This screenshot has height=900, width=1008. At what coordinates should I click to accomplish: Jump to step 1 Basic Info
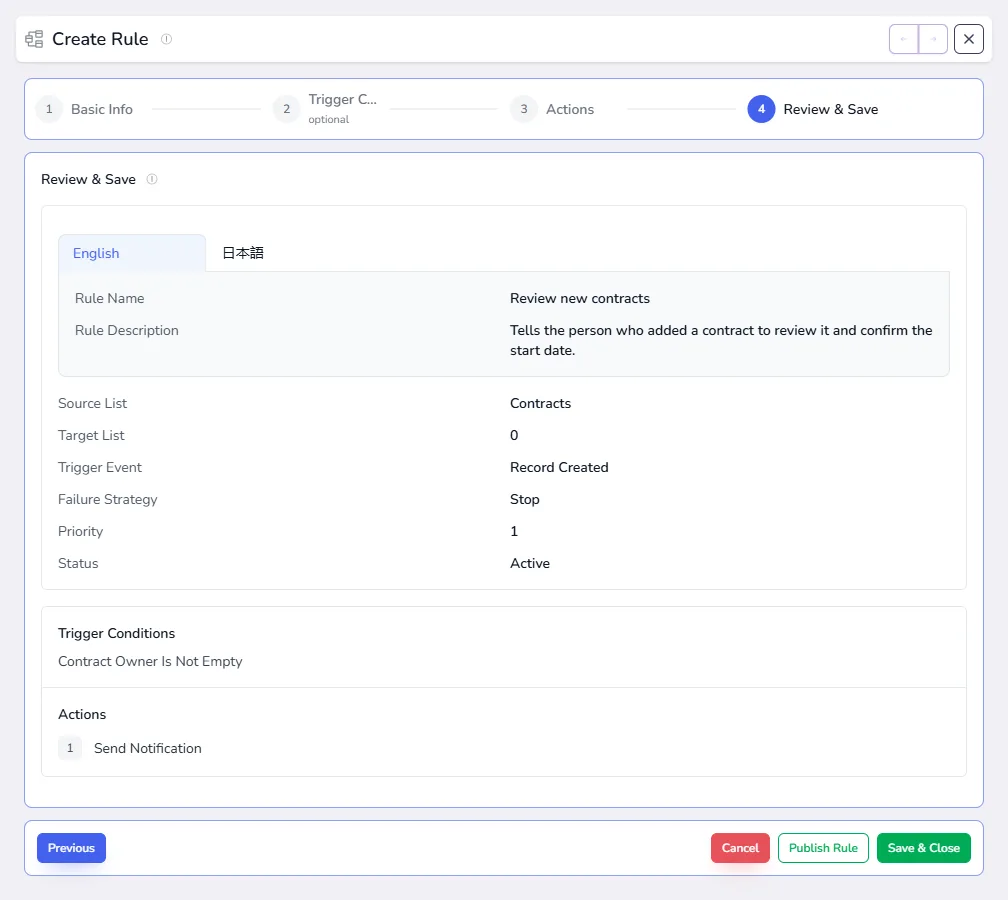(85, 109)
